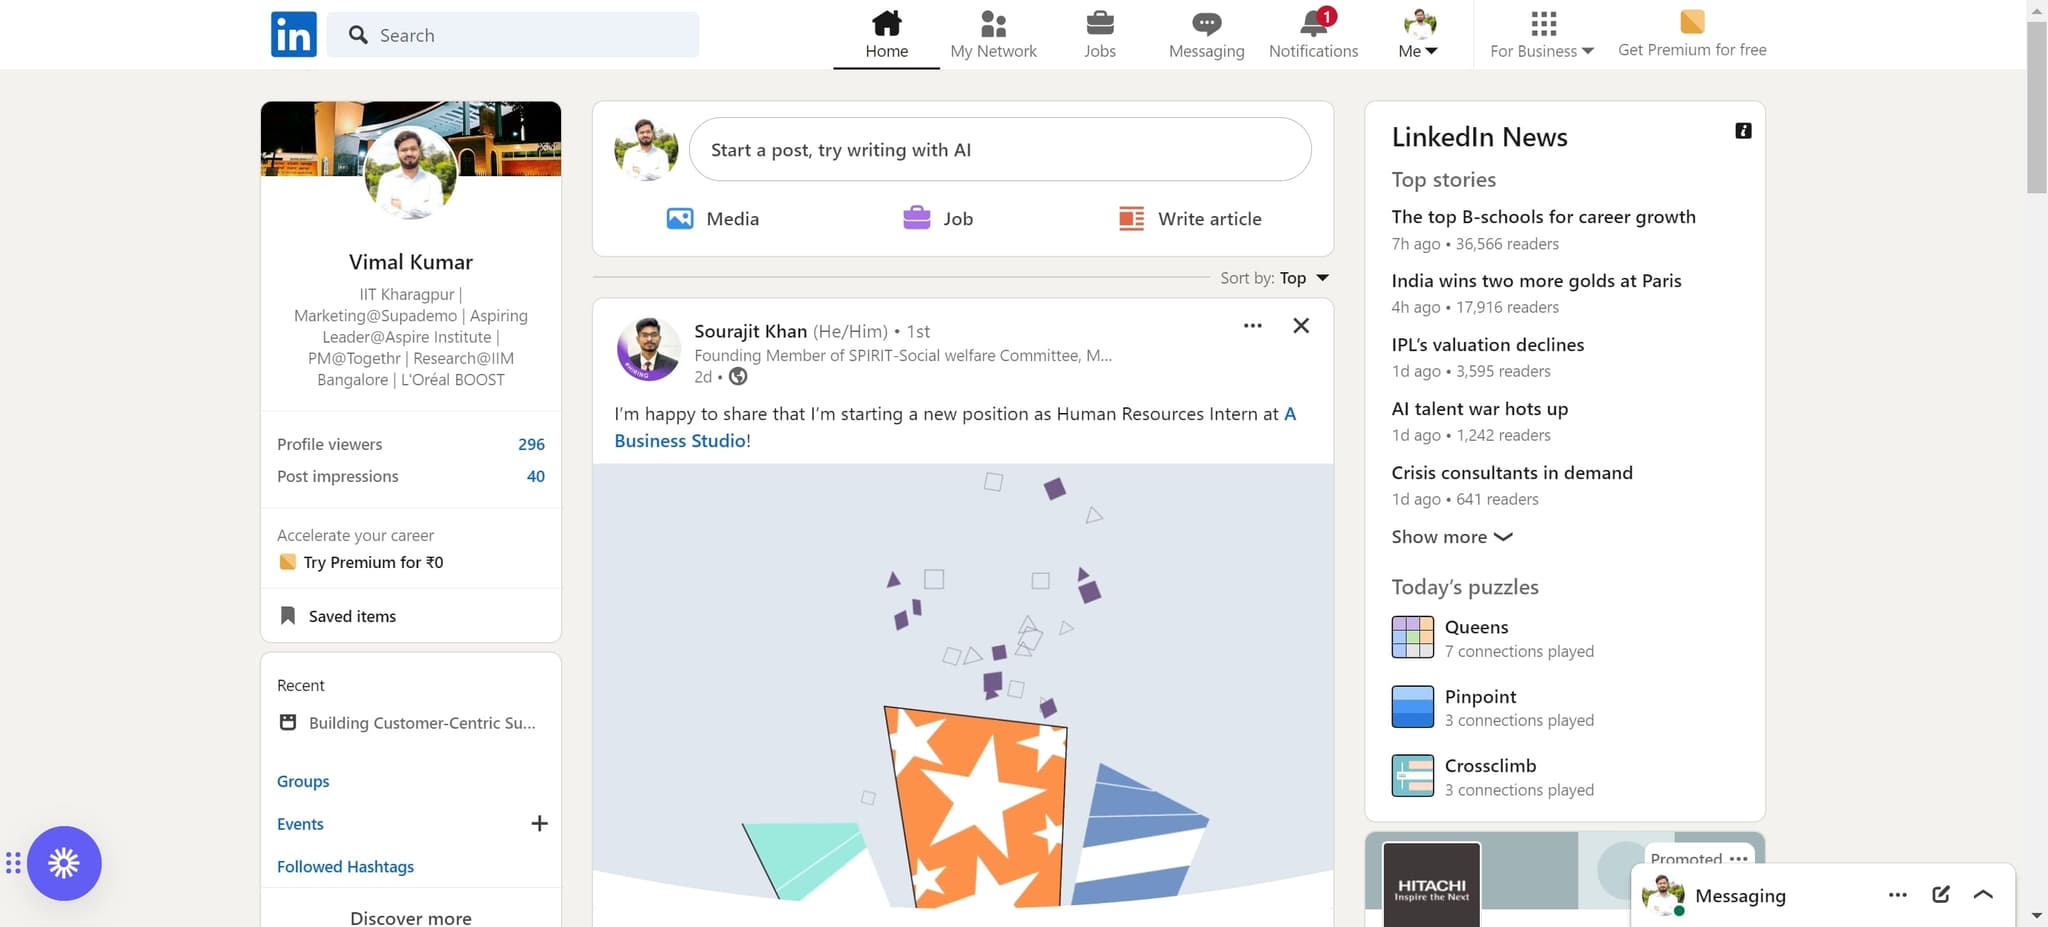2048x927 pixels.
Task: Dismiss Sourajit Khan's post
Action: [1301, 326]
